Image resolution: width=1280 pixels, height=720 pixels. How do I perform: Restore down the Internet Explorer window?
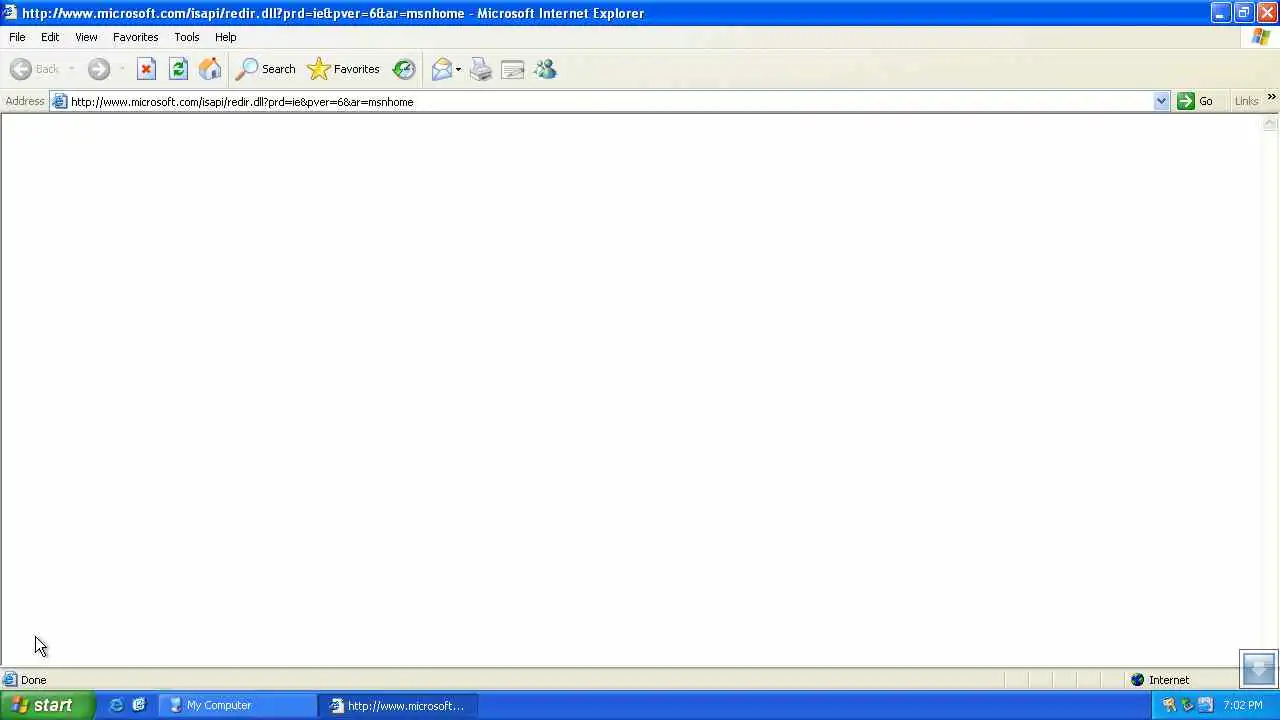click(1243, 13)
